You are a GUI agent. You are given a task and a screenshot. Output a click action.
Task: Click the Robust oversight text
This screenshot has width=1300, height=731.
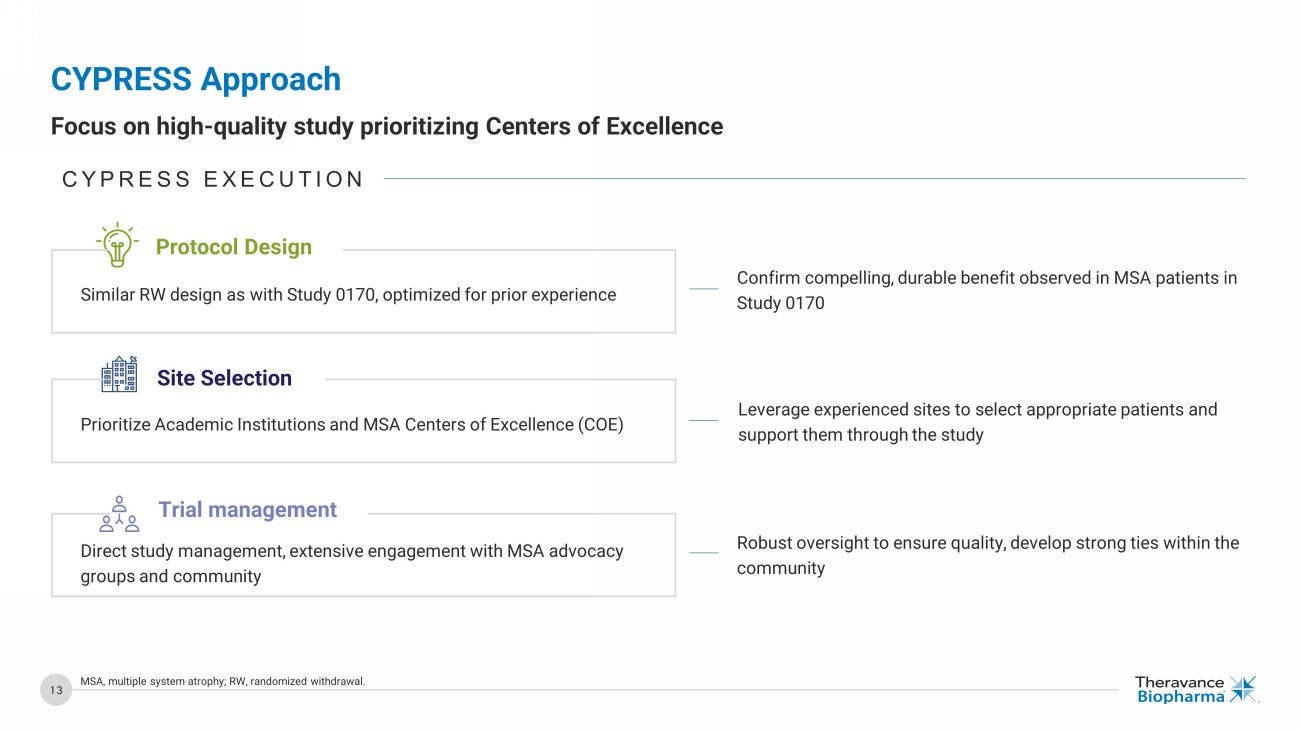coord(987,555)
